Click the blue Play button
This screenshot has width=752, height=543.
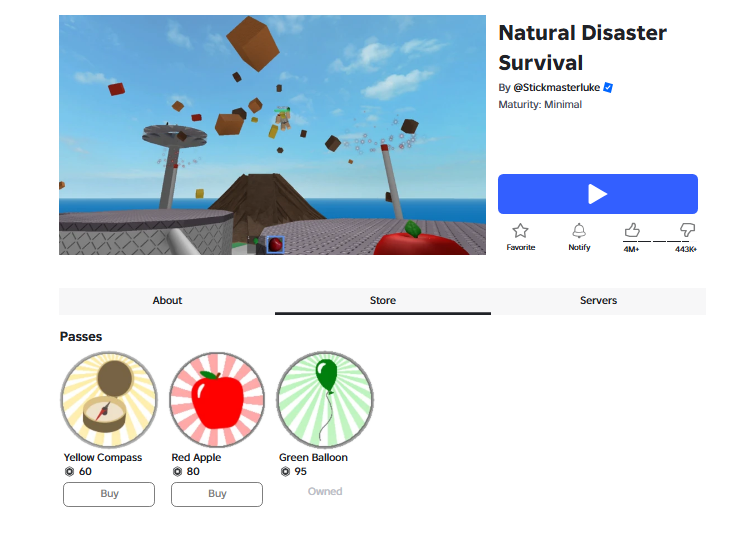click(x=598, y=194)
